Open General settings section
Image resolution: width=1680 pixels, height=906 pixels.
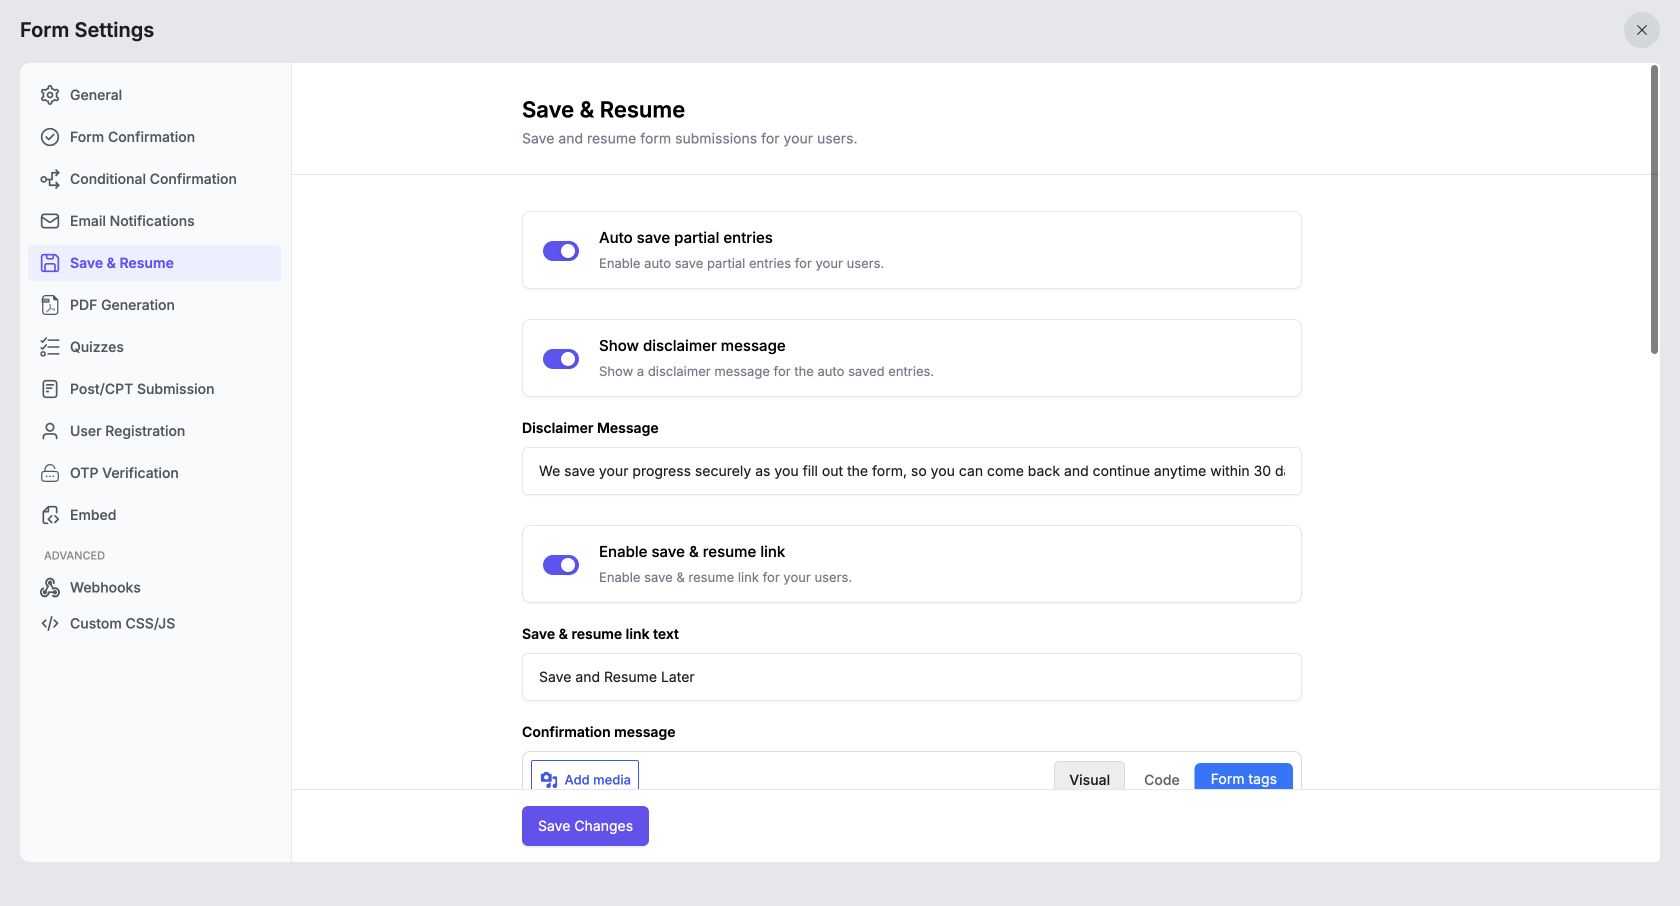coord(154,95)
